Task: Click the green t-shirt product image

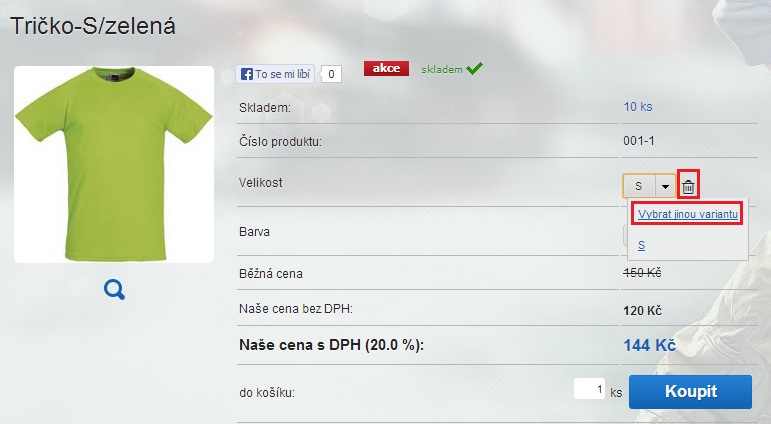Action: pos(114,164)
